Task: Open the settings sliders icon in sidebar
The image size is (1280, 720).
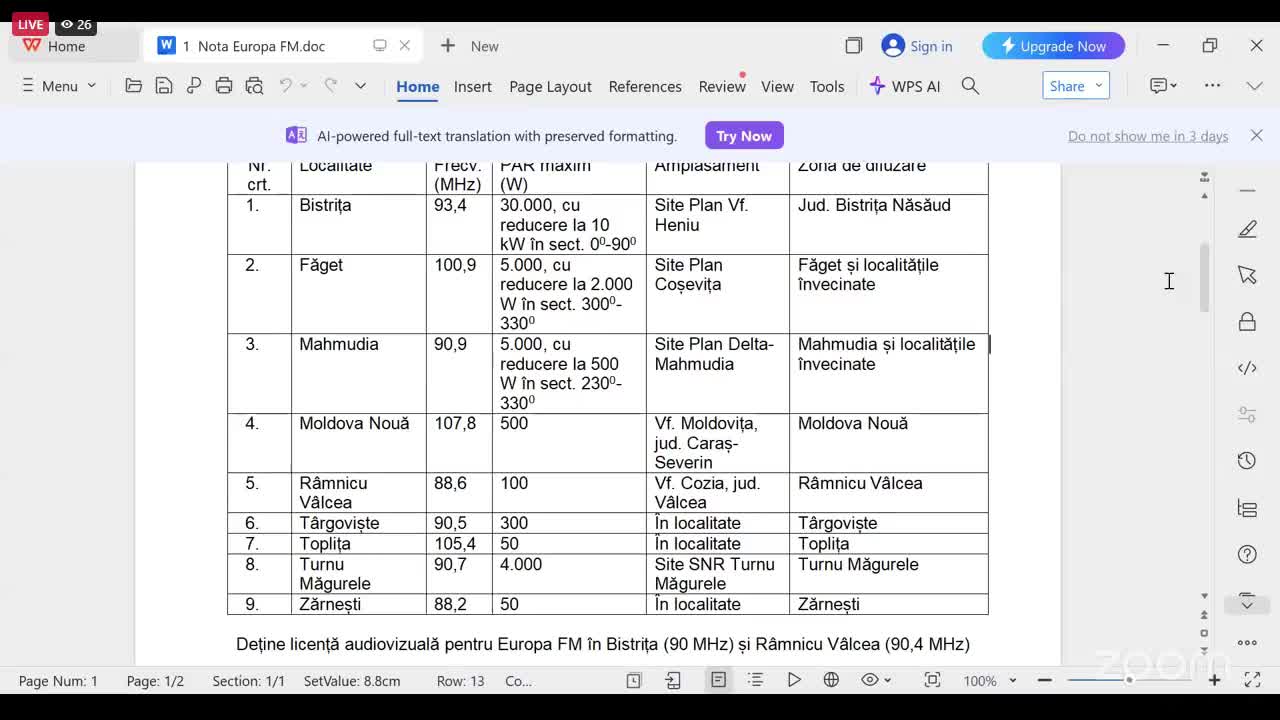Action: point(1247,414)
